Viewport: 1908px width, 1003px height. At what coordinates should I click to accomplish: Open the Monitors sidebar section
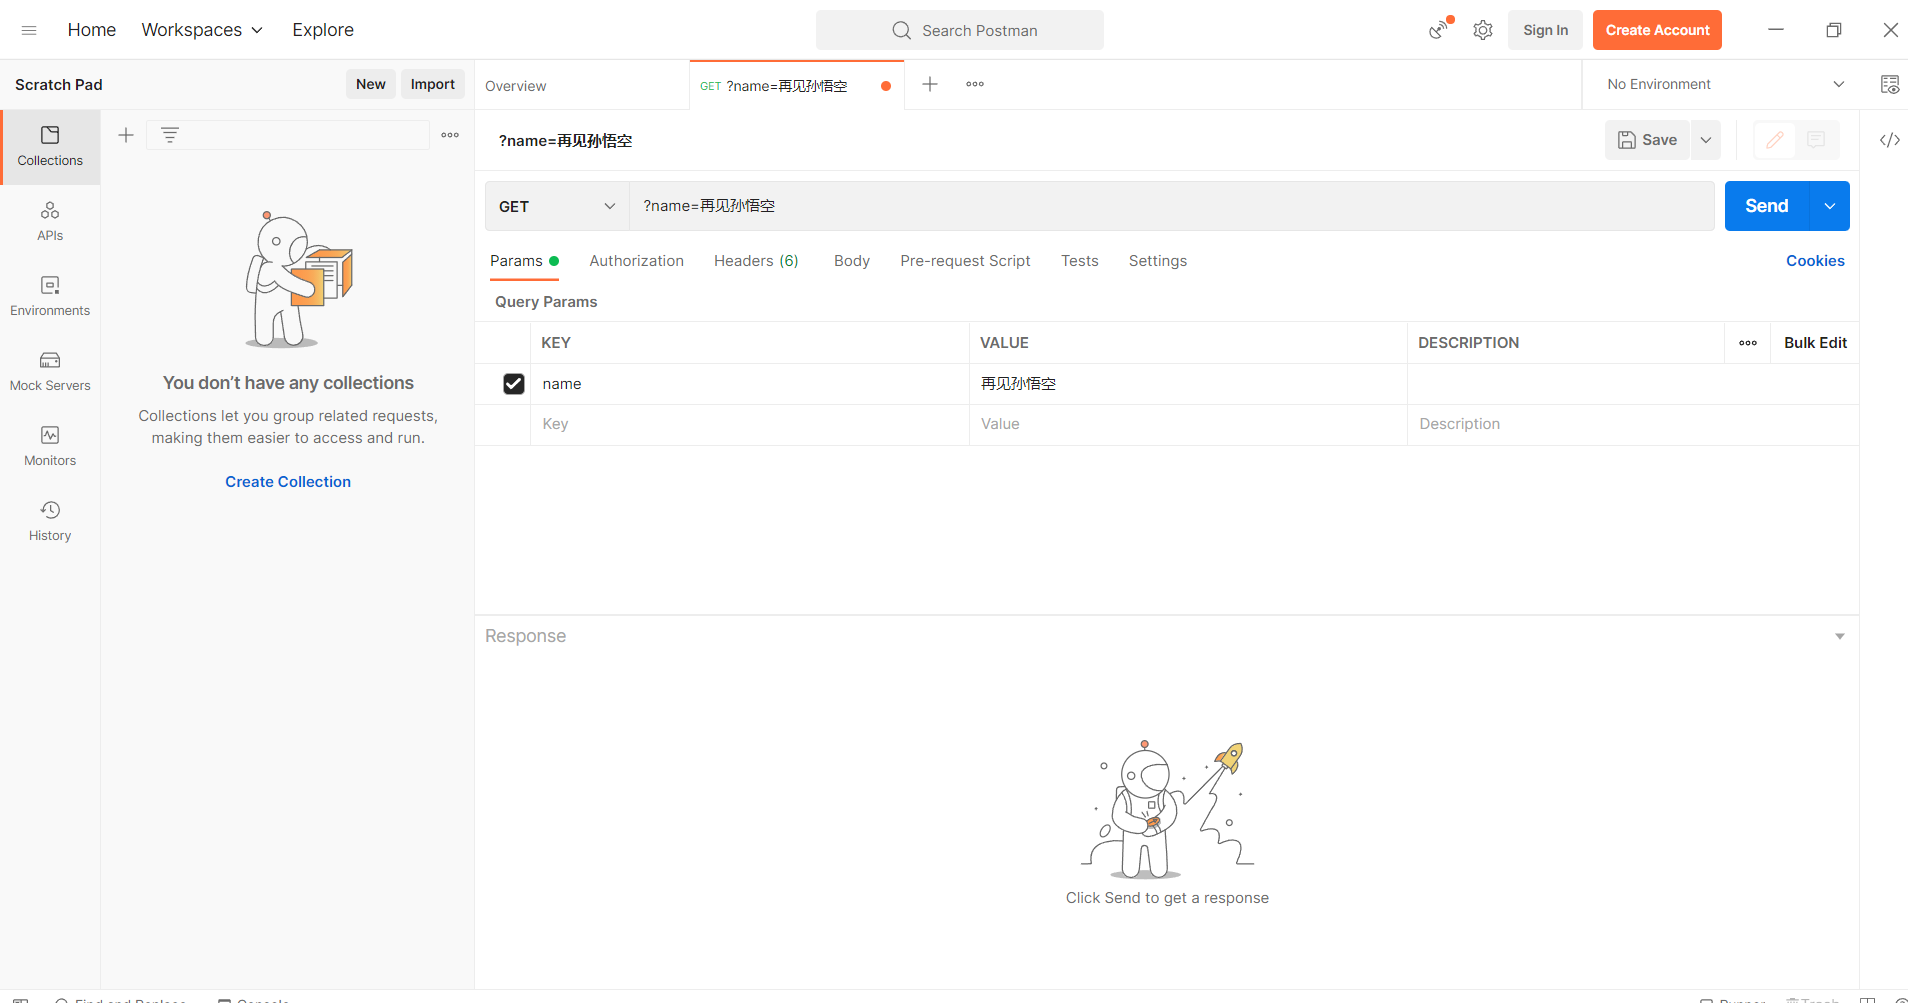tap(50, 446)
